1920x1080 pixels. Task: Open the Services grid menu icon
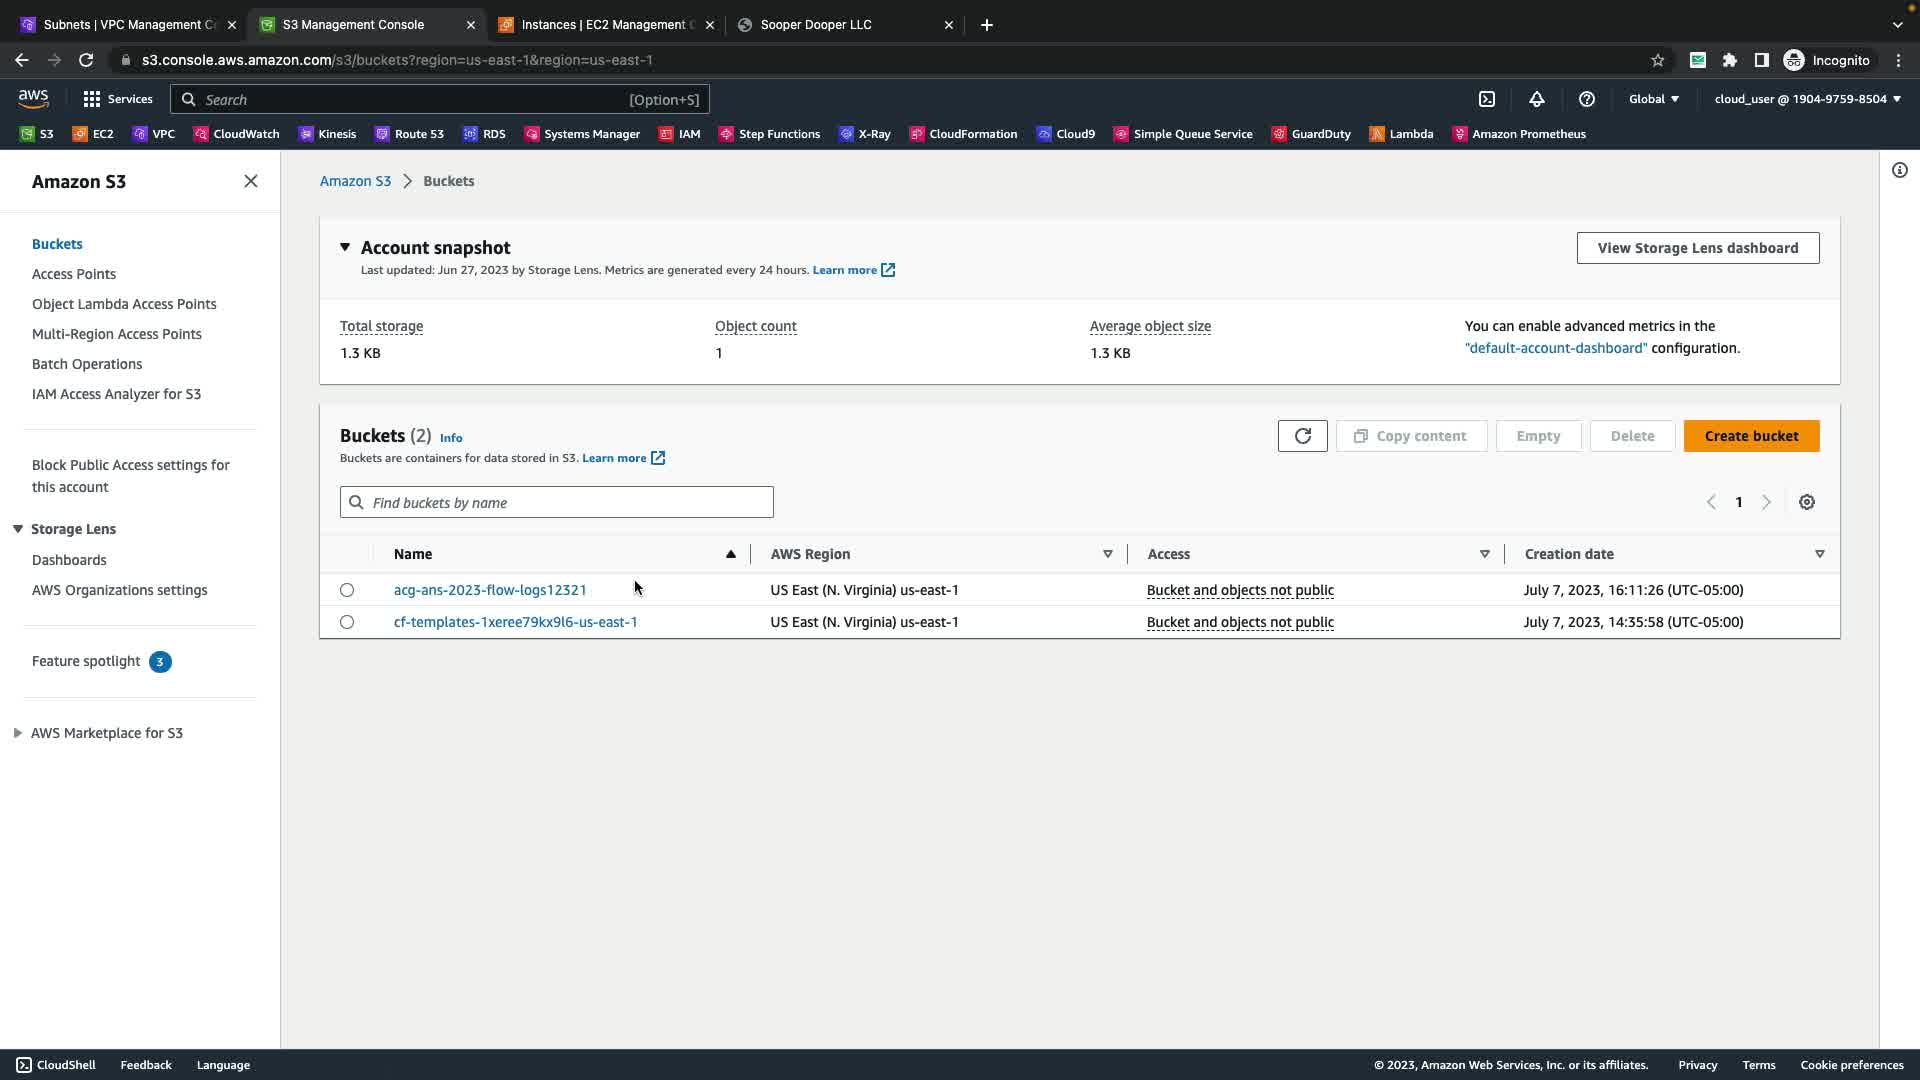[92, 99]
